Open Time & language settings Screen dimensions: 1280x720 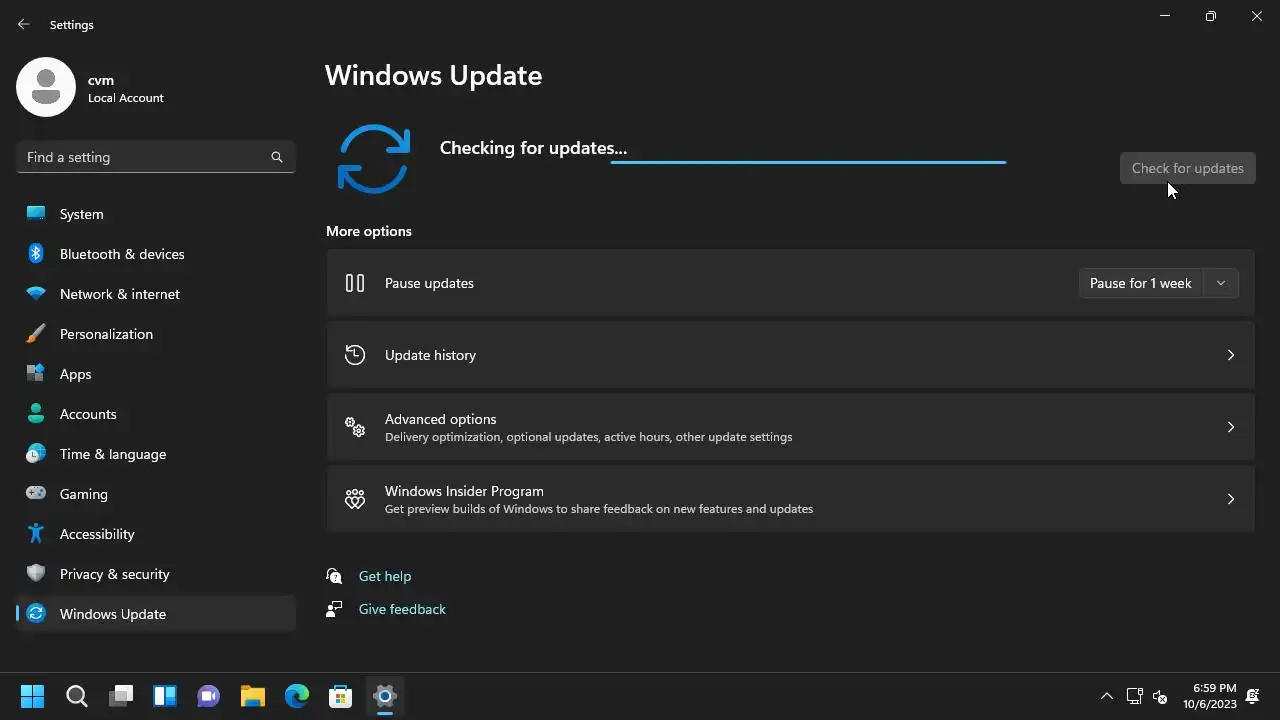[113, 454]
